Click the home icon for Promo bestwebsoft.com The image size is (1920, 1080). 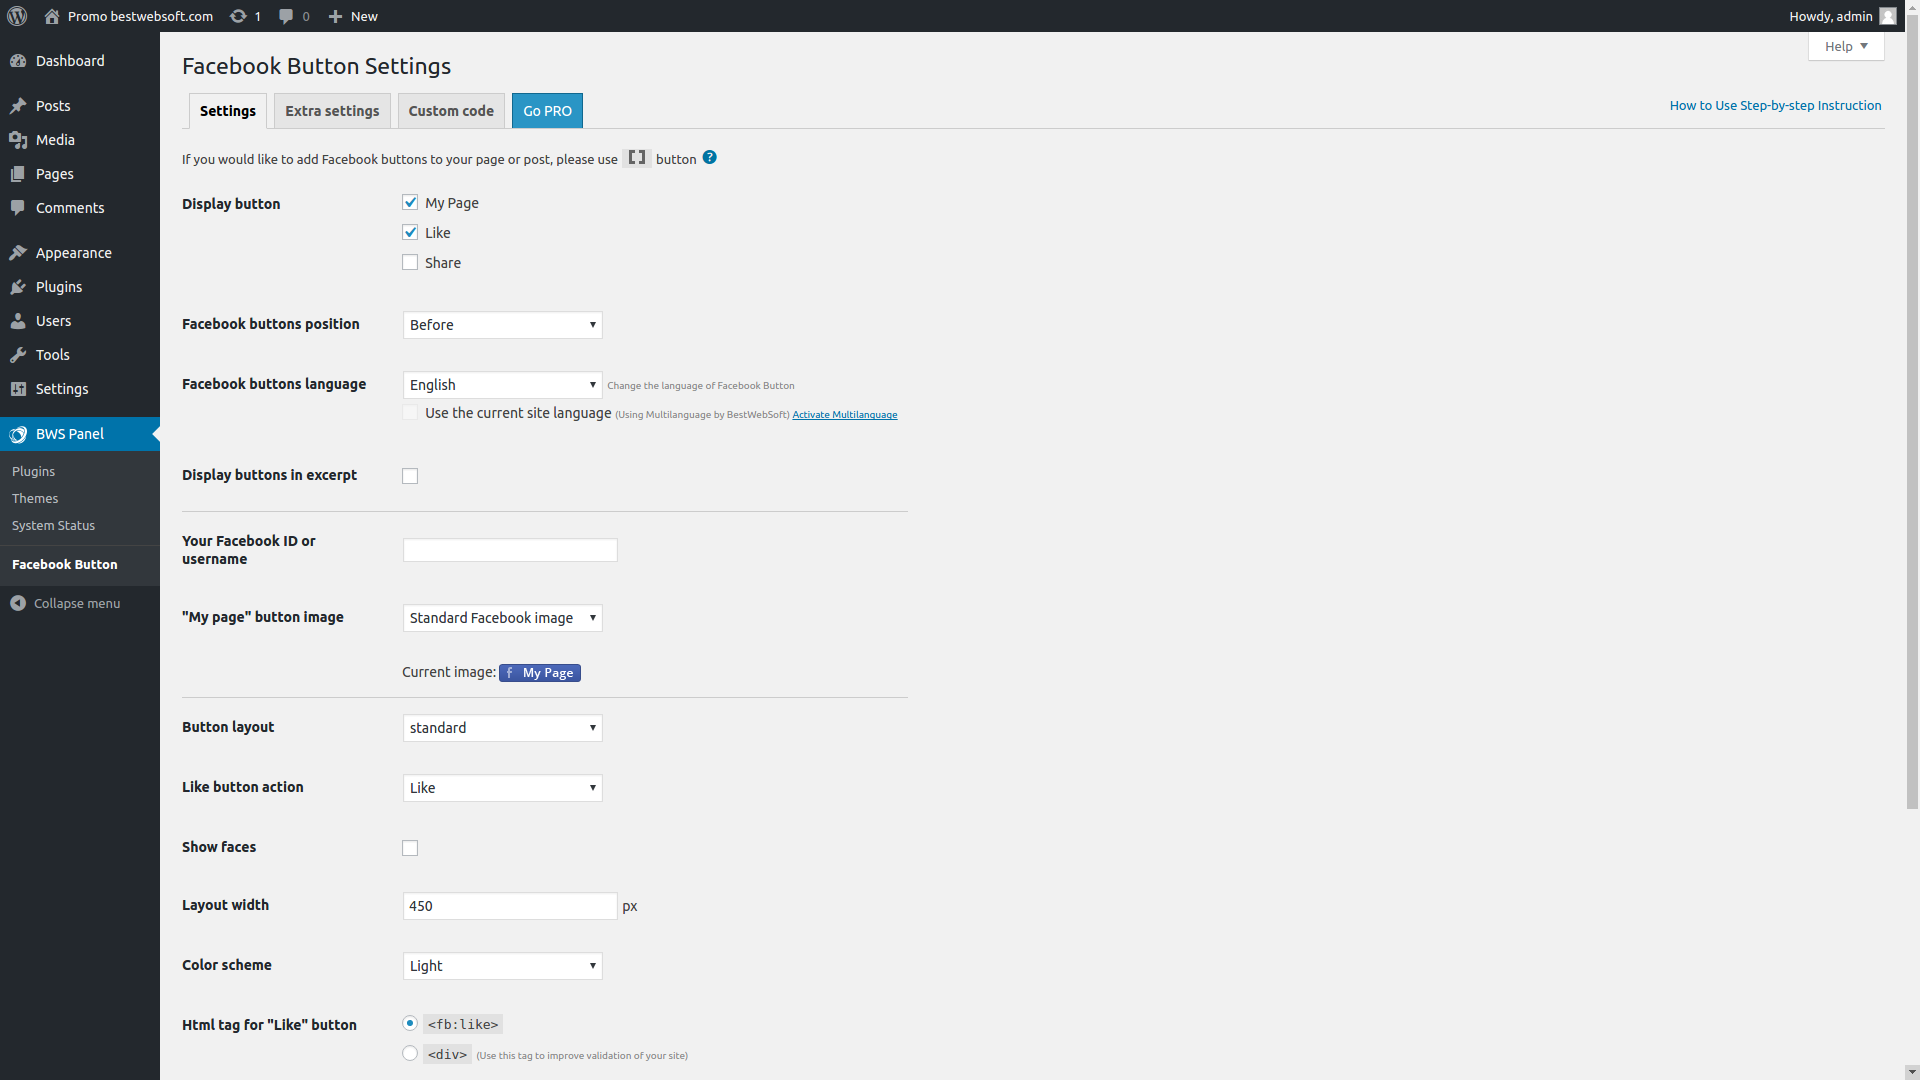[52, 16]
